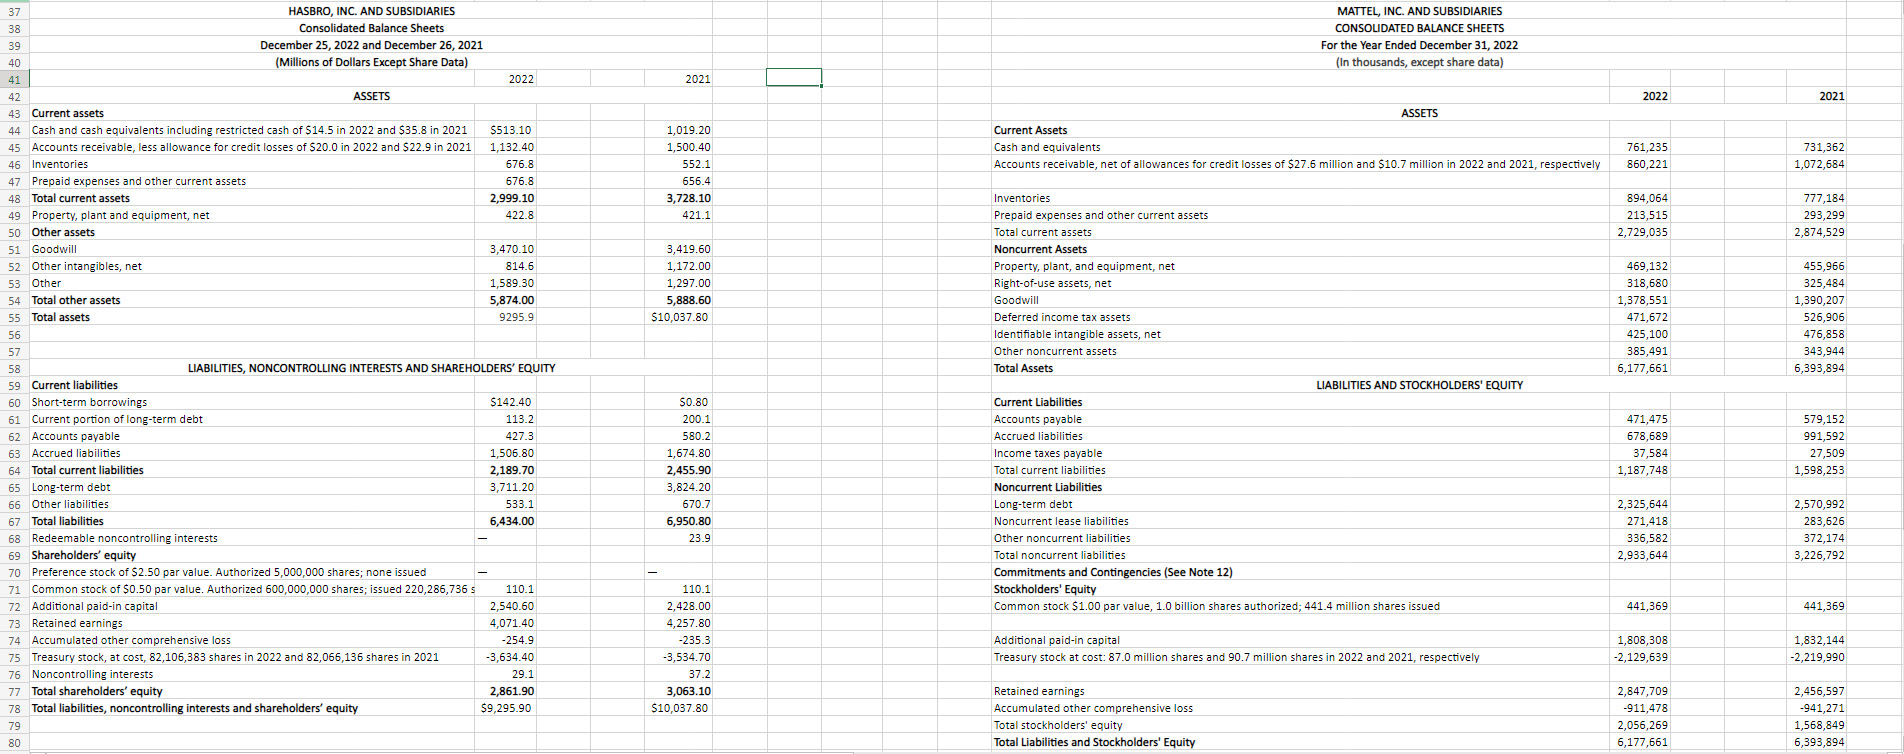The image size is (1904, 754).
Task: Click Hasbro 2021 shareholders' equity 3,063.10
Action: point(689,691)
